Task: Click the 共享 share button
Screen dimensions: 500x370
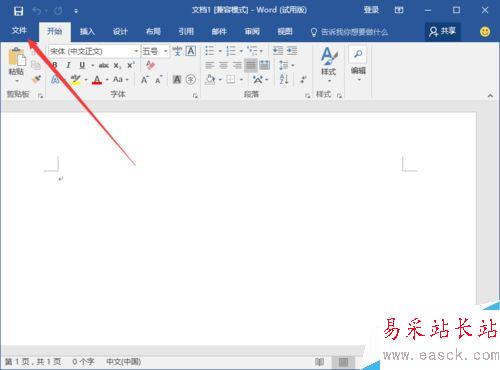Action: [x=442, y=31]
